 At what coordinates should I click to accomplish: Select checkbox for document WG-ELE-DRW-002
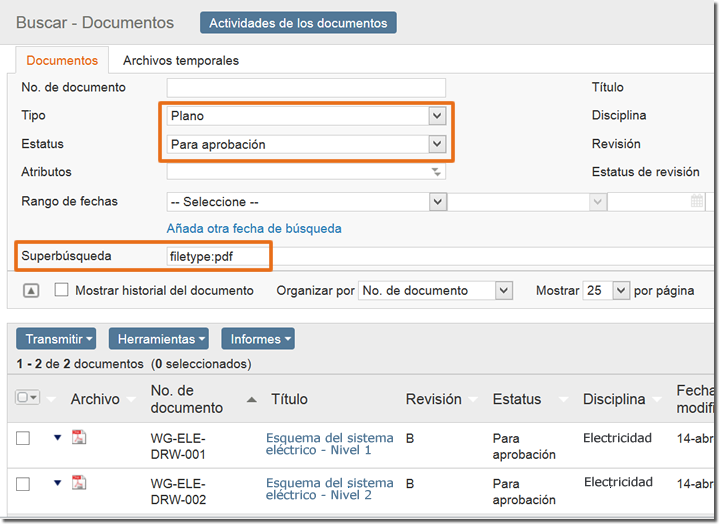click(x=23, y=484)
